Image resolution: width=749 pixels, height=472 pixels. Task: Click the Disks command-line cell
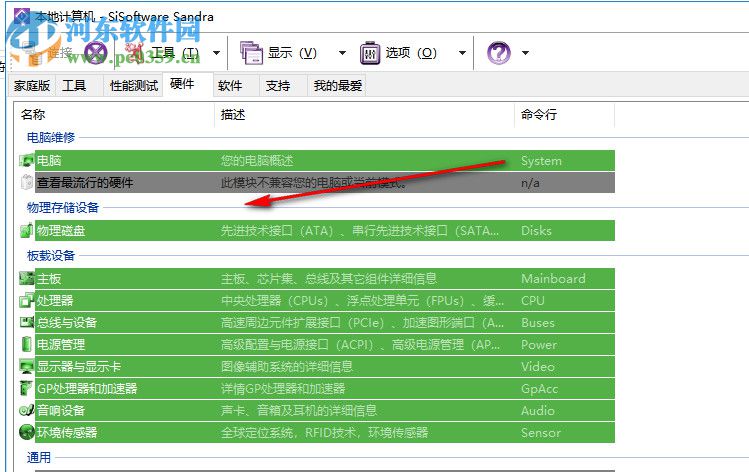click(x=536, y=231)
